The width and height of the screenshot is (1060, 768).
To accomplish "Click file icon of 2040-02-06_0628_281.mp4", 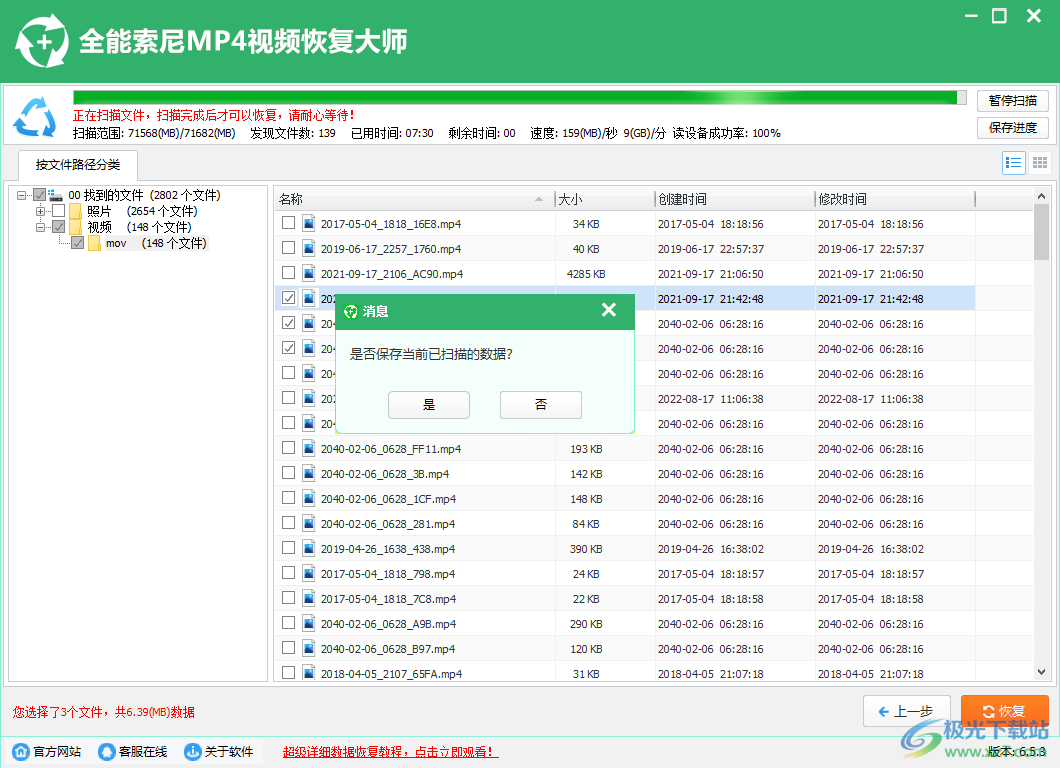I will (309, 523).
